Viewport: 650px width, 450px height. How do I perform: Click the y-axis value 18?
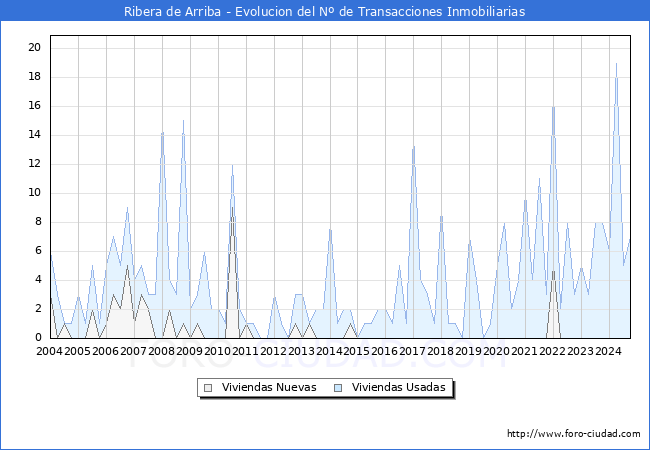[35, 77]
